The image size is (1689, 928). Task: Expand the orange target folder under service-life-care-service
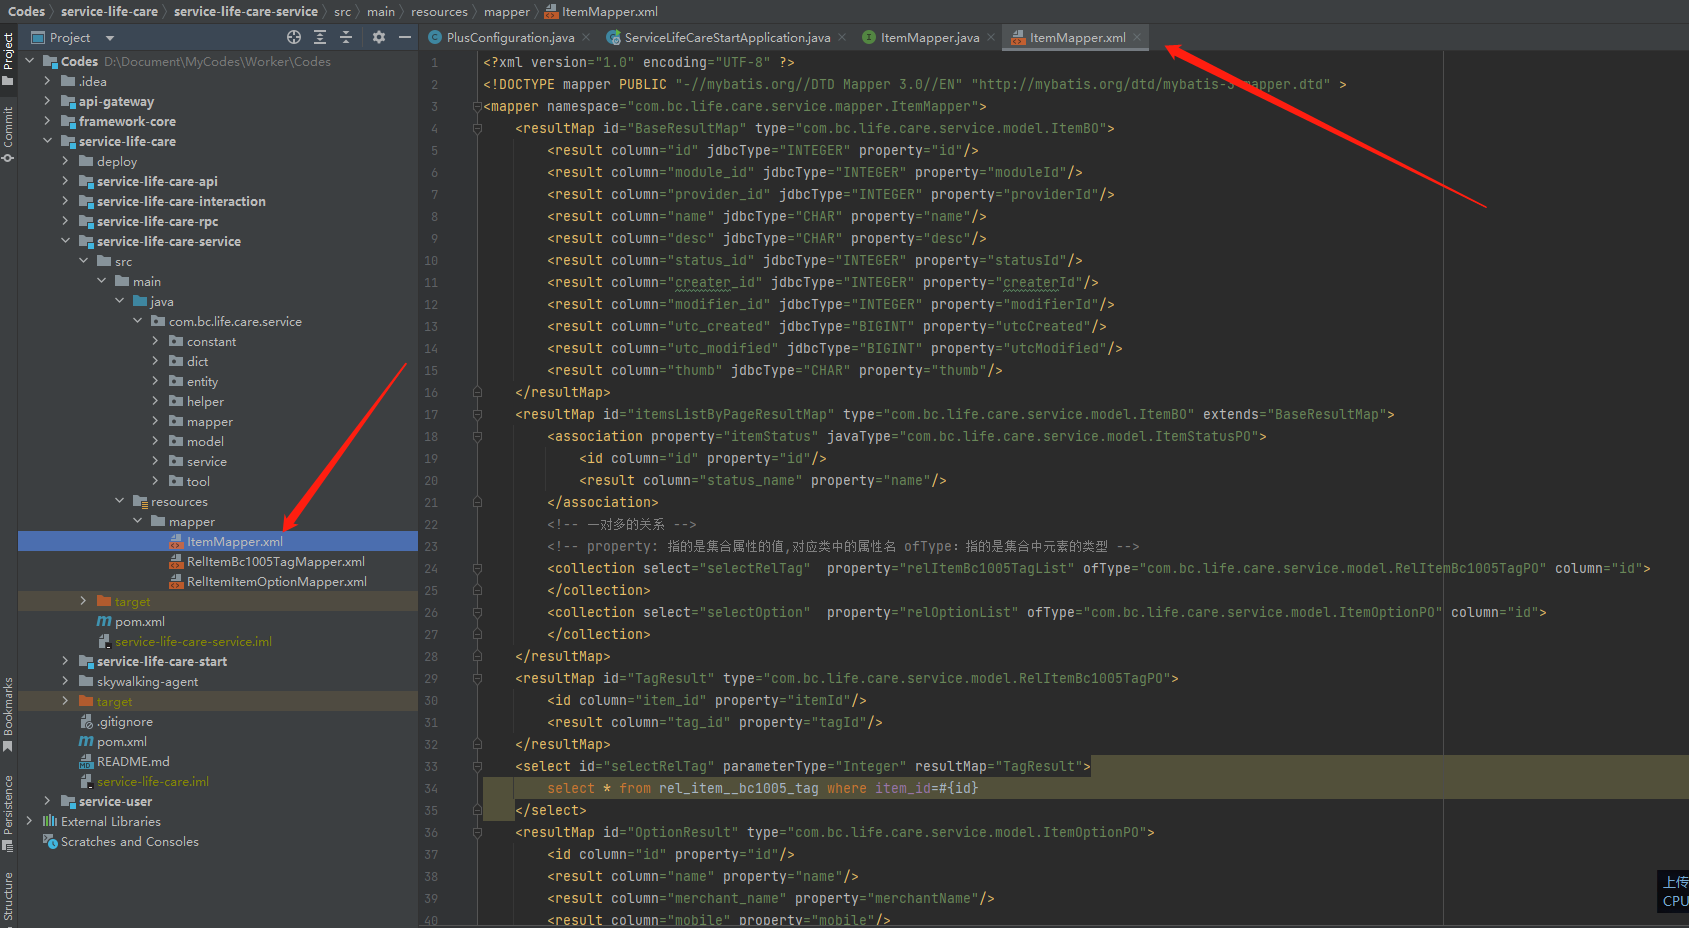83,601
